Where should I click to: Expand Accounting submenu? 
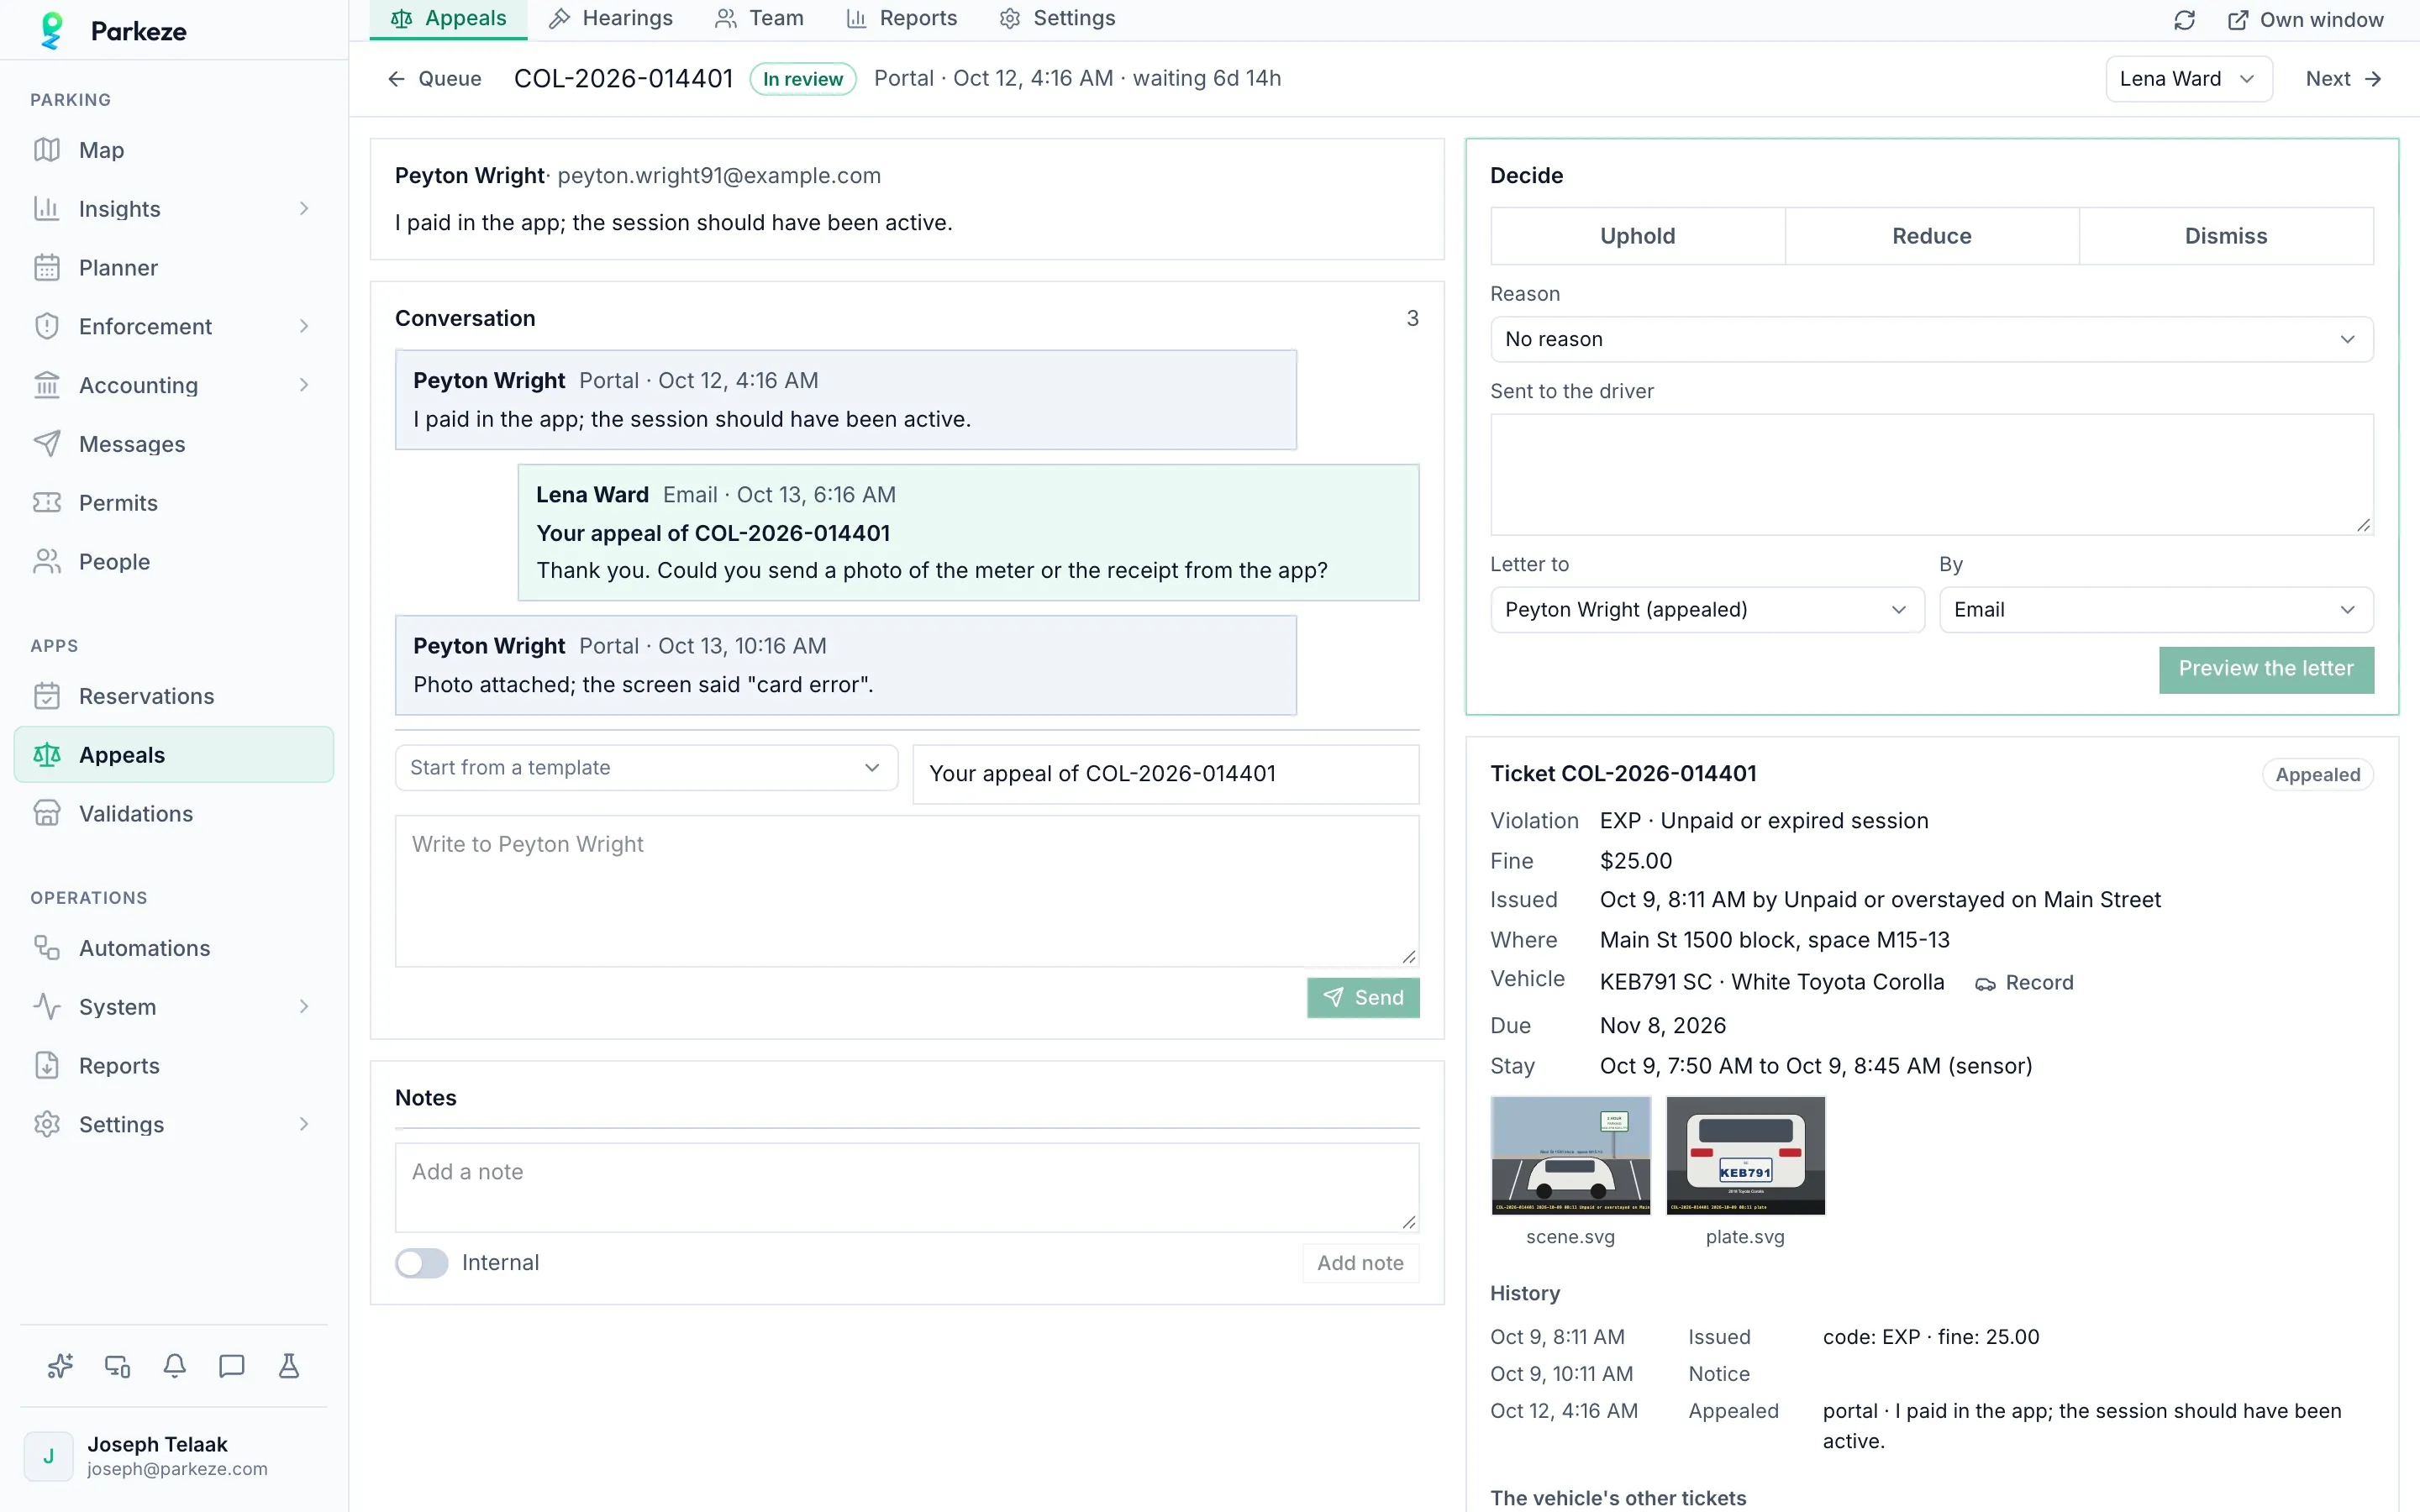(x=173, y=385)
